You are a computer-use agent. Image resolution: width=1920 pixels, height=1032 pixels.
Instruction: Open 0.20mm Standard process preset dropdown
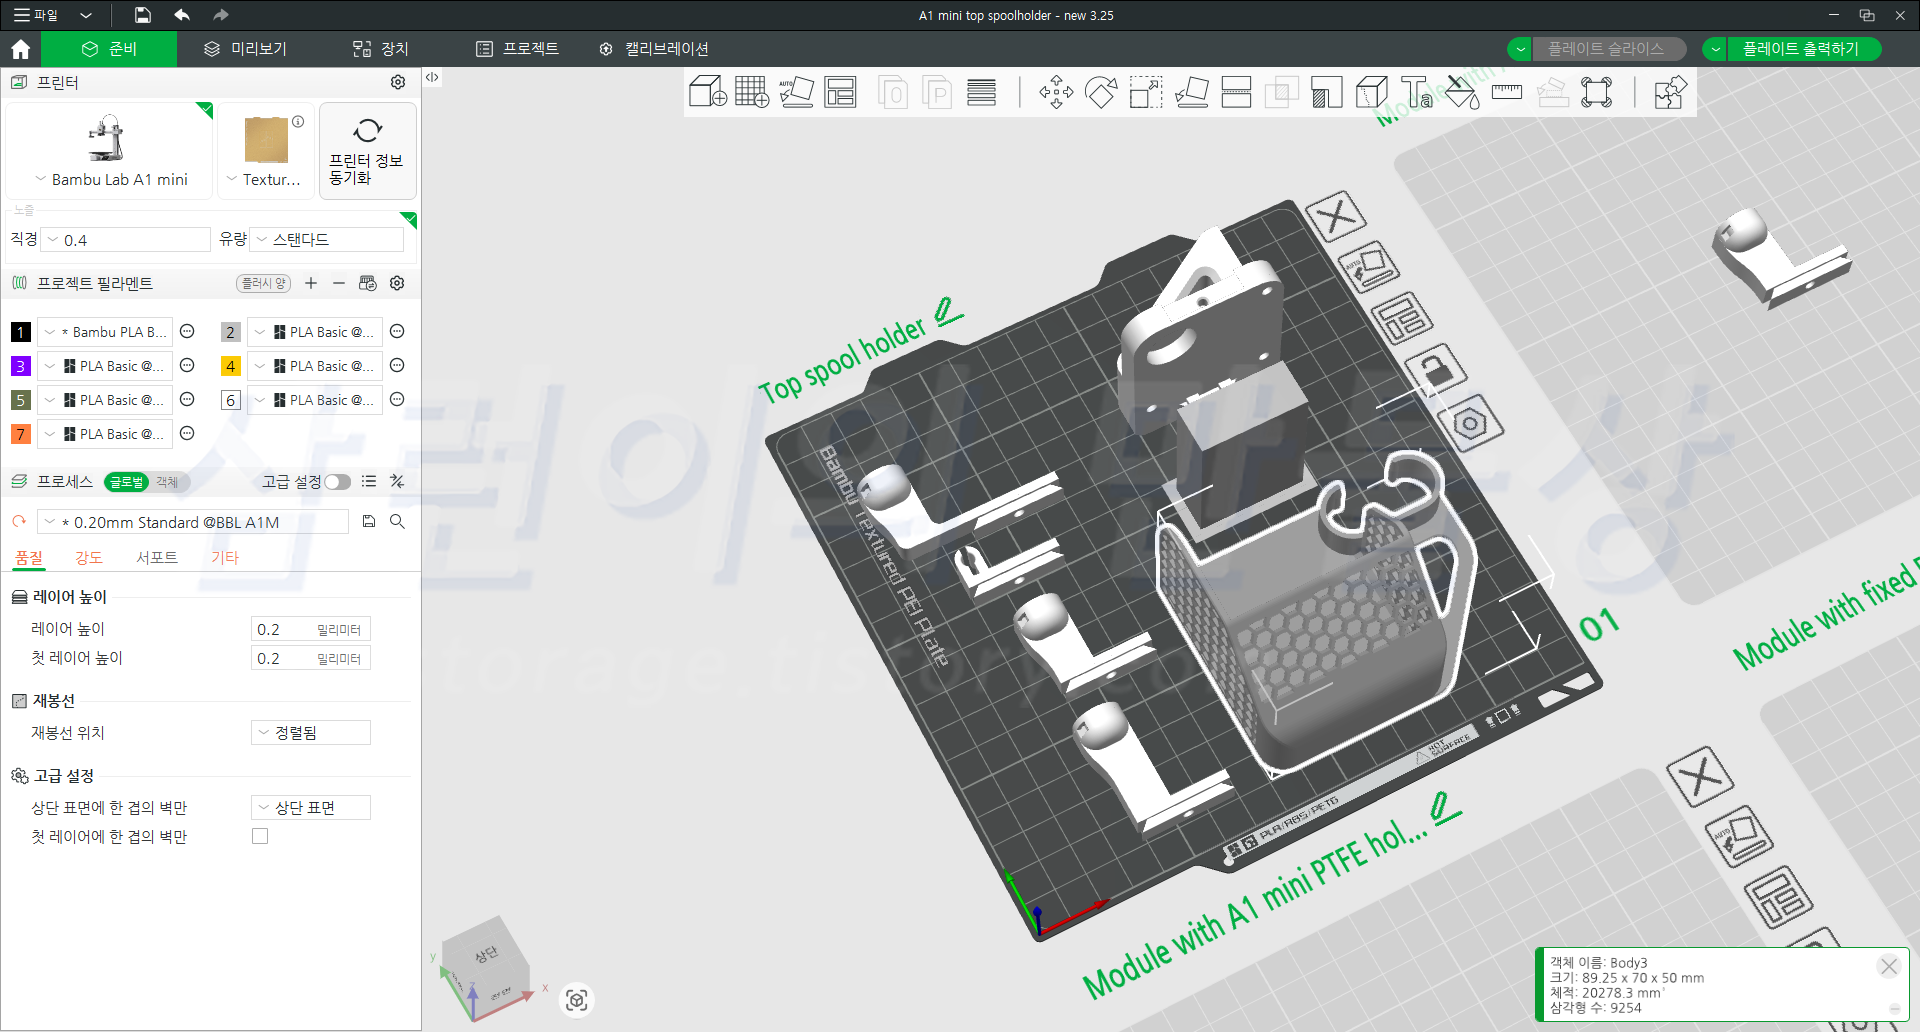[193, 522]
